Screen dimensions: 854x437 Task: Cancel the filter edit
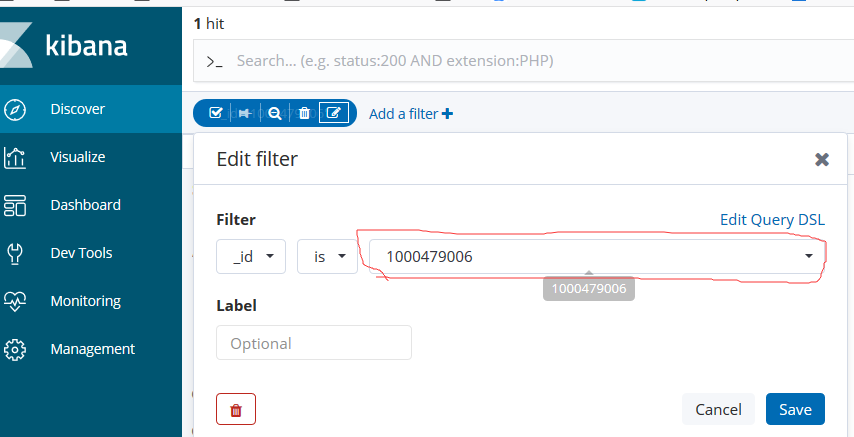(718, 409)
